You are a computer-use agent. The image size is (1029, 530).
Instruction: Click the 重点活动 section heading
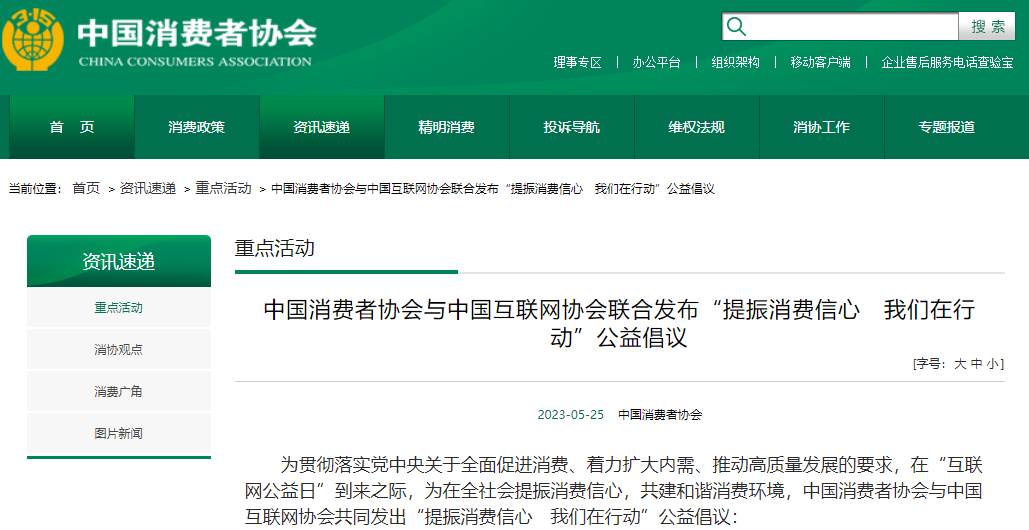coord(275,248)
